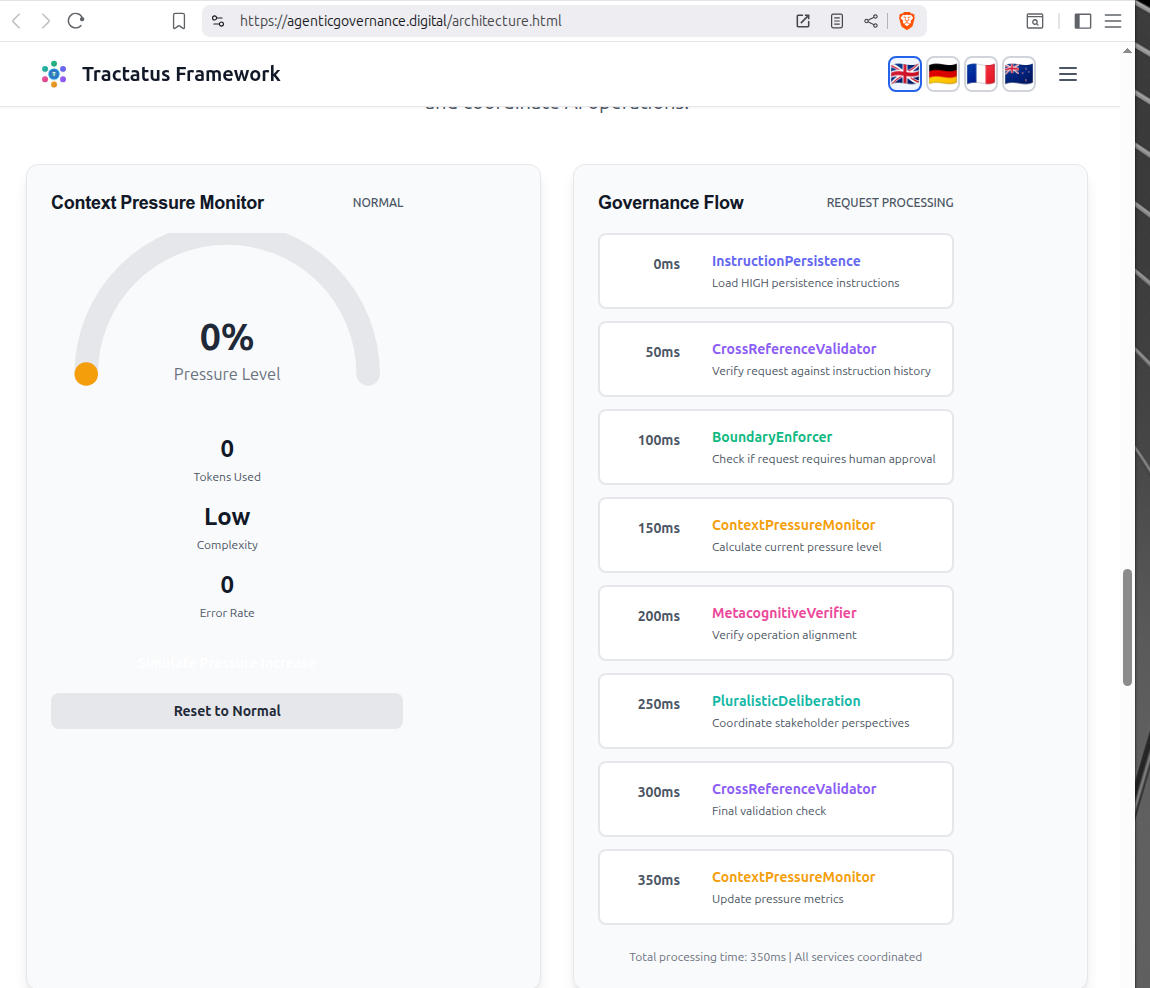This screenshot has height=988, width=1150.
Task: Click the orange gauge pressure indicator dot
Action: coord(86,374)
